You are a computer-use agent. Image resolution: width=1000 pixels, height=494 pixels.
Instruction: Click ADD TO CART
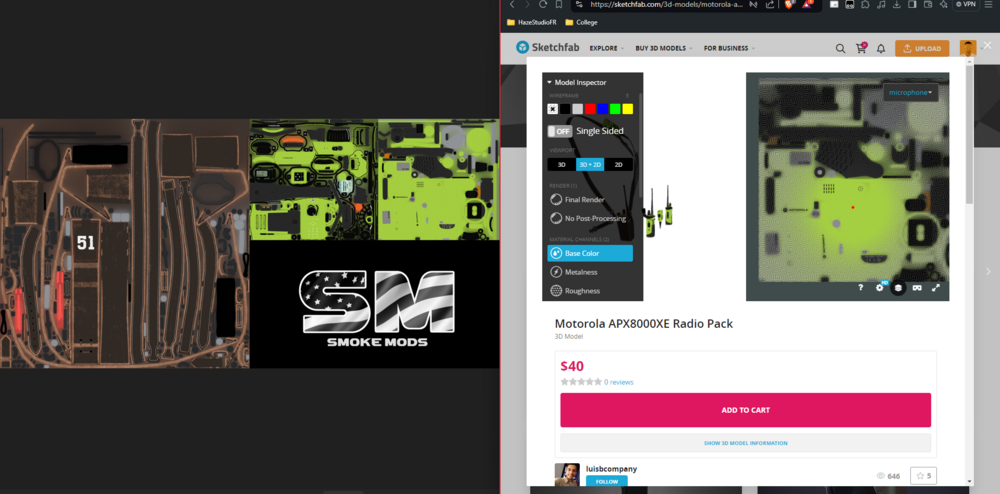coord(746,410)
